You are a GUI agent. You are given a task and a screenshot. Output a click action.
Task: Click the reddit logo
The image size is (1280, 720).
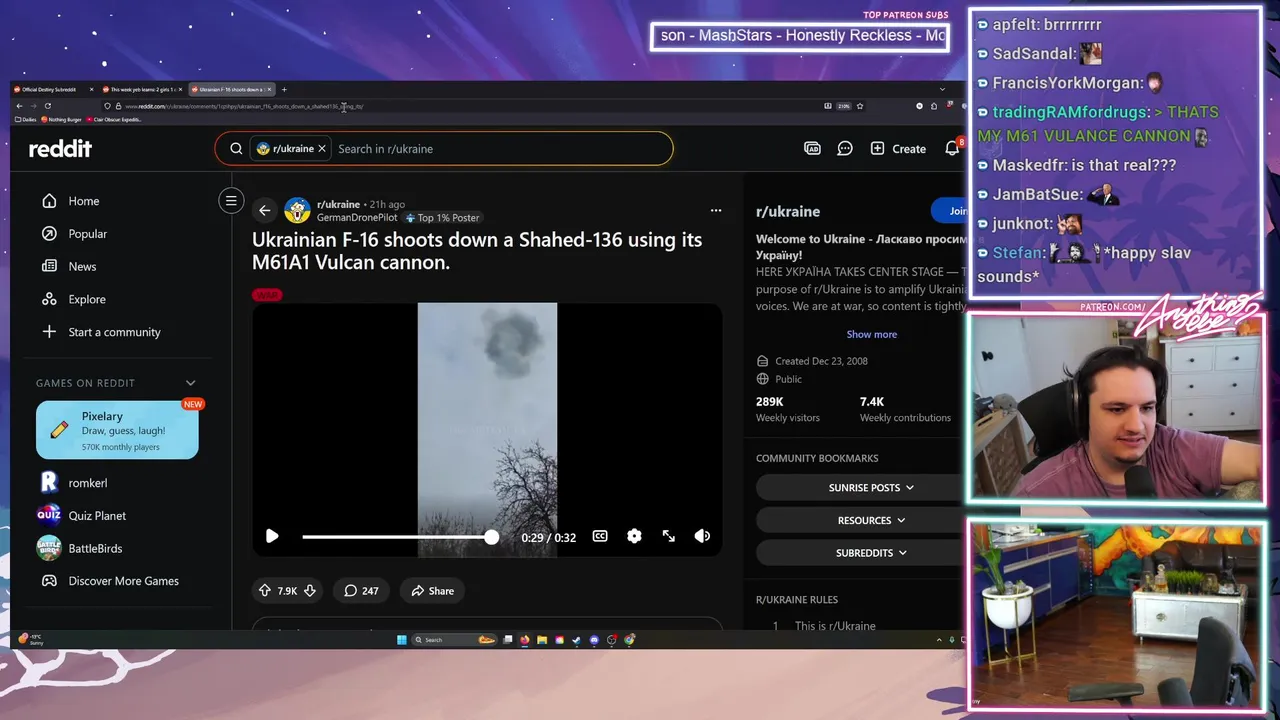click(x=60, y=149)
